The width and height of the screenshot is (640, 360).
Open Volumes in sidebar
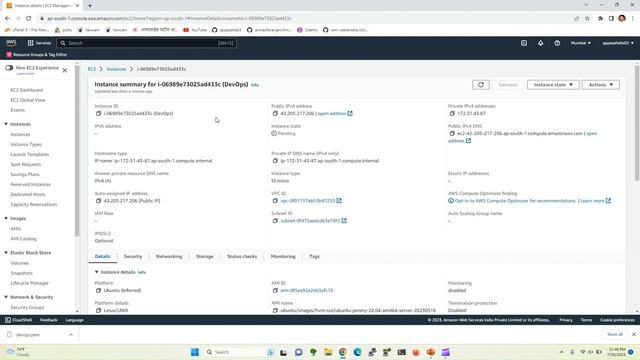pyautogui.click(x=20, y=263)
